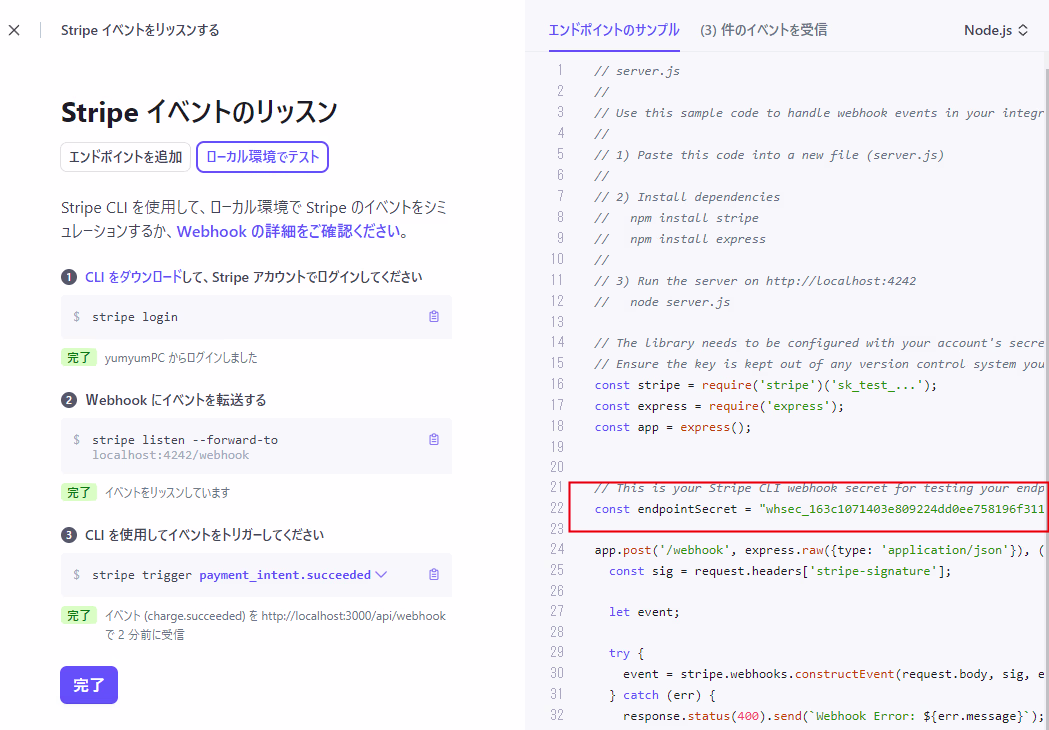Copy the stripe listen --forward-to command

(434, 440)
